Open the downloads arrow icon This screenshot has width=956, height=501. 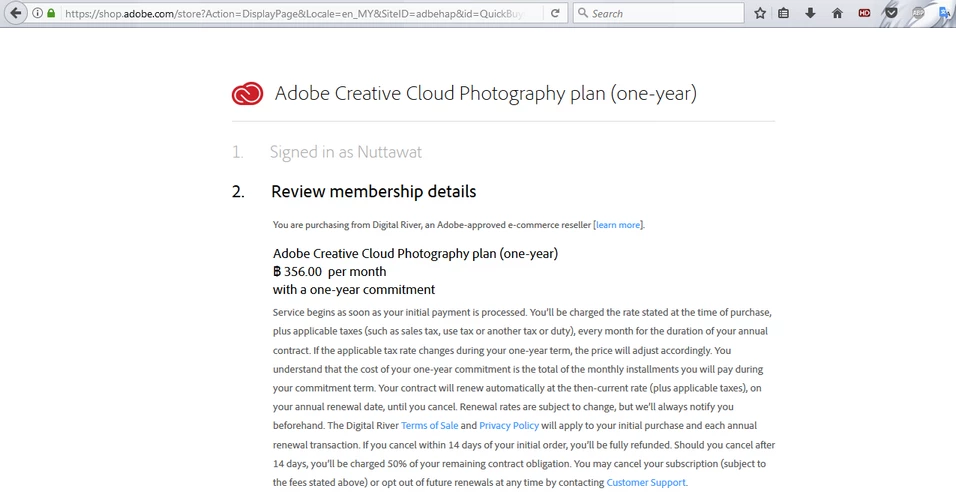810,13
